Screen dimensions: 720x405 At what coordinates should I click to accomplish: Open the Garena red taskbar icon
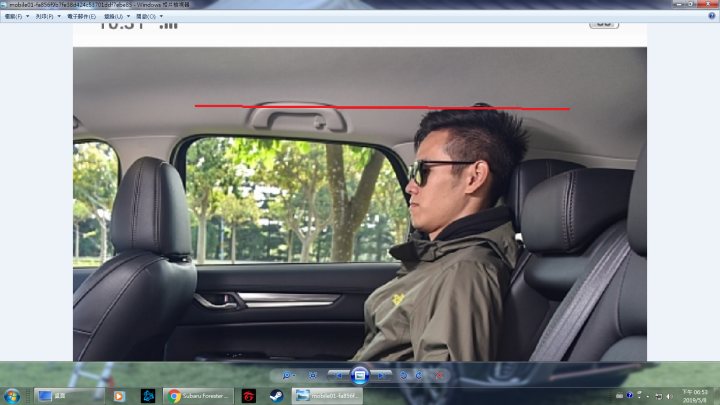pyautogui.click(x=248, y=396)
